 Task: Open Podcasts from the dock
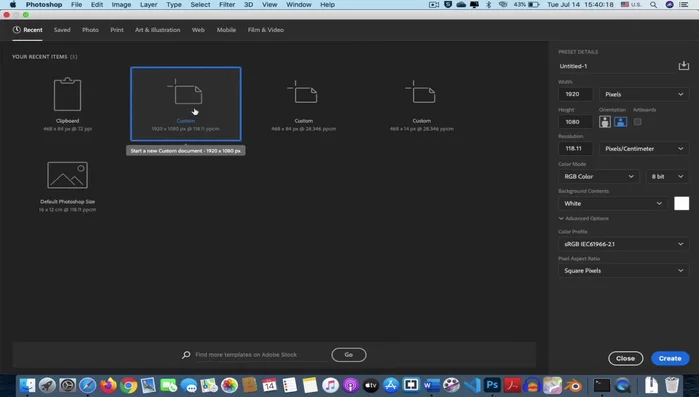[350, 385]
